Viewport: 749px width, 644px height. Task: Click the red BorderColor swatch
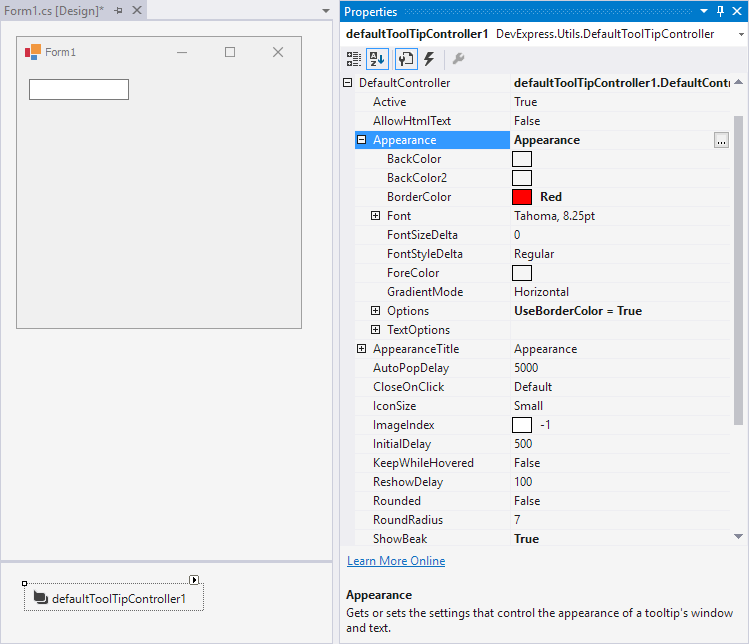tap(522, 197)
